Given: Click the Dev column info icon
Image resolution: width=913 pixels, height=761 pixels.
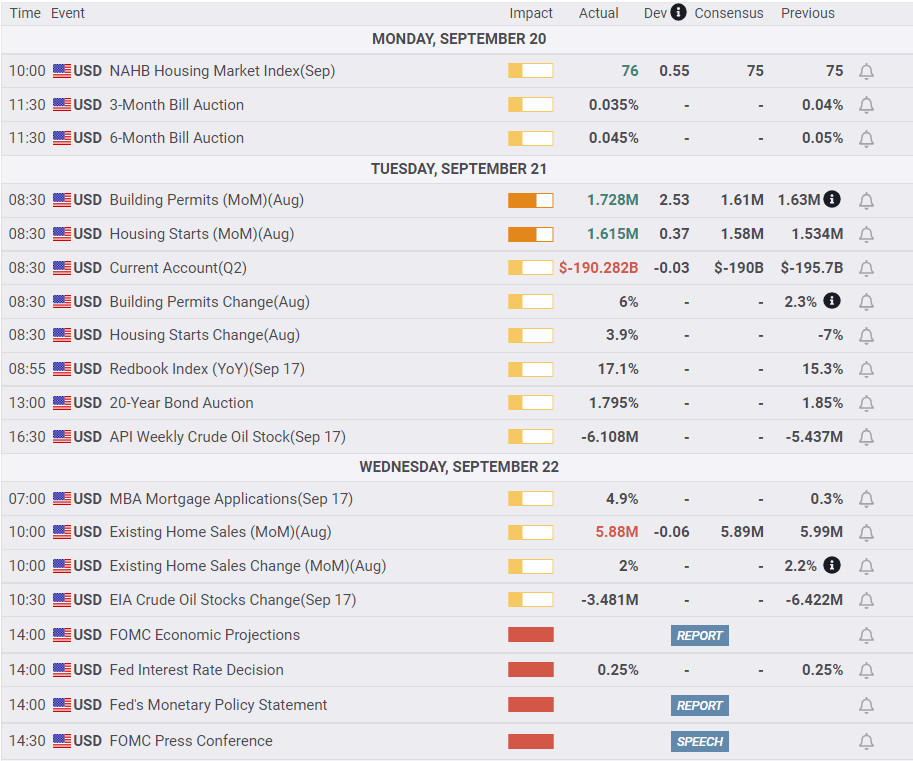Looking at the screenshot, I should click(x=679, y=12).
